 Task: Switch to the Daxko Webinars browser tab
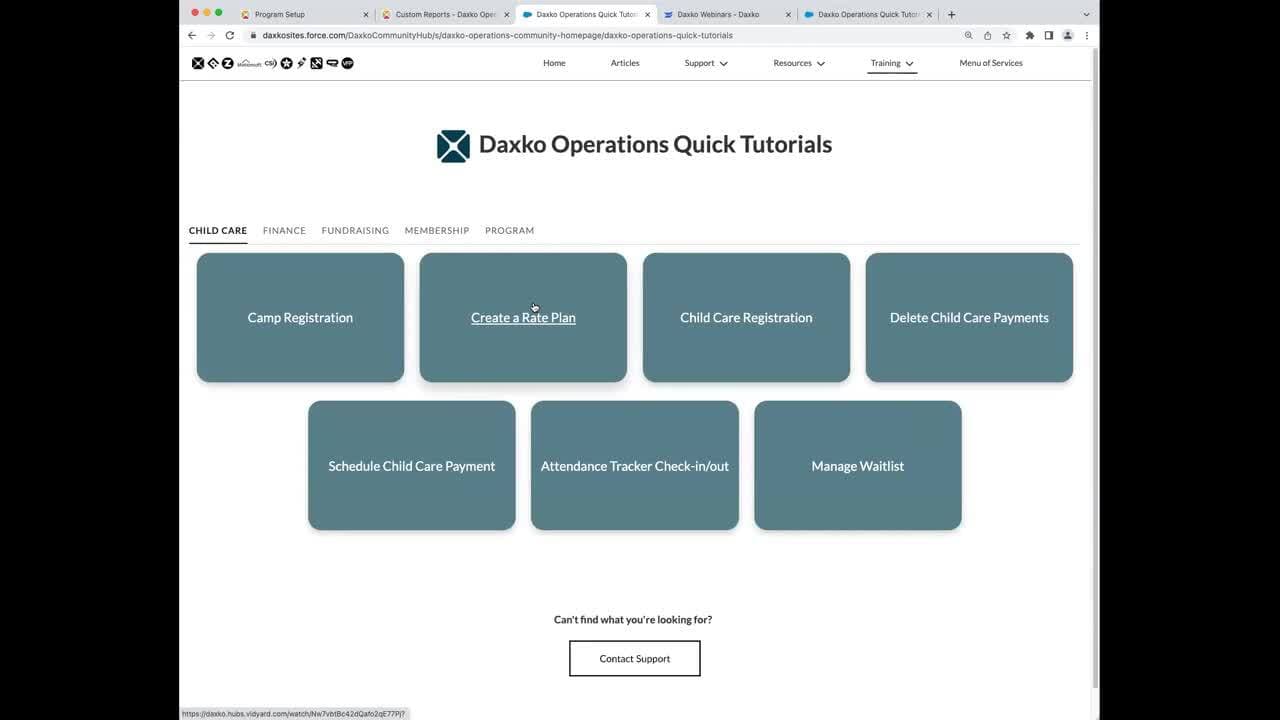(x=718, y=15)
